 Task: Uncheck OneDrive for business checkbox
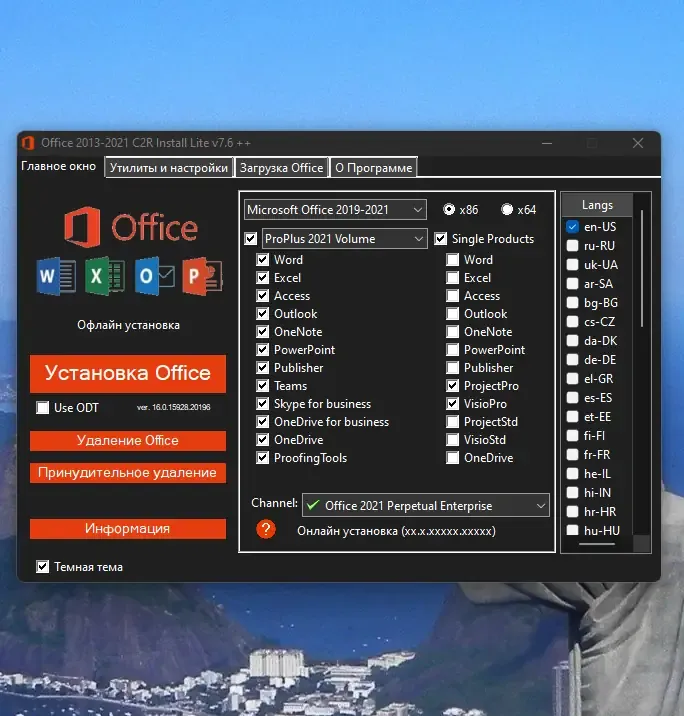pos(263,421)
